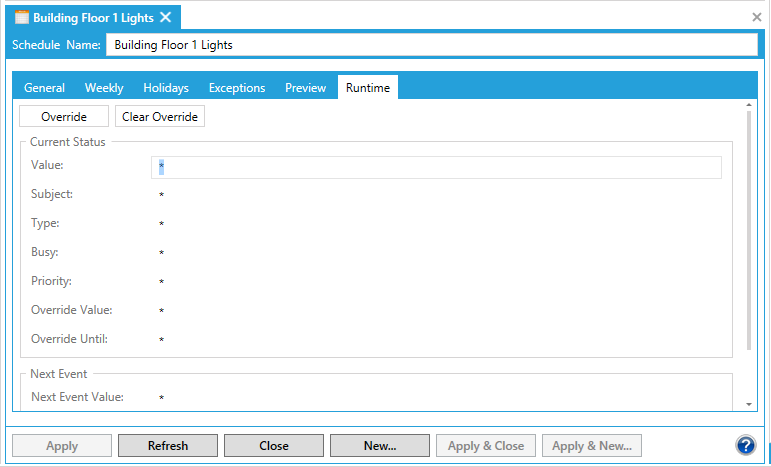
Task: Click the Value field under Current Status
Action: [436, 167]
